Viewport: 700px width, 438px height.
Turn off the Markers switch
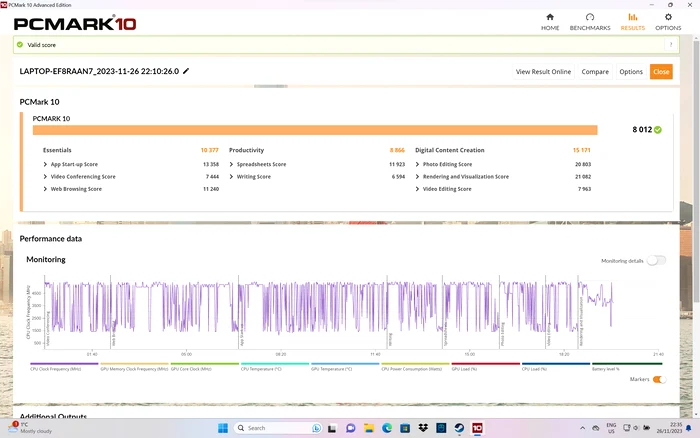(x=659, y=380)
